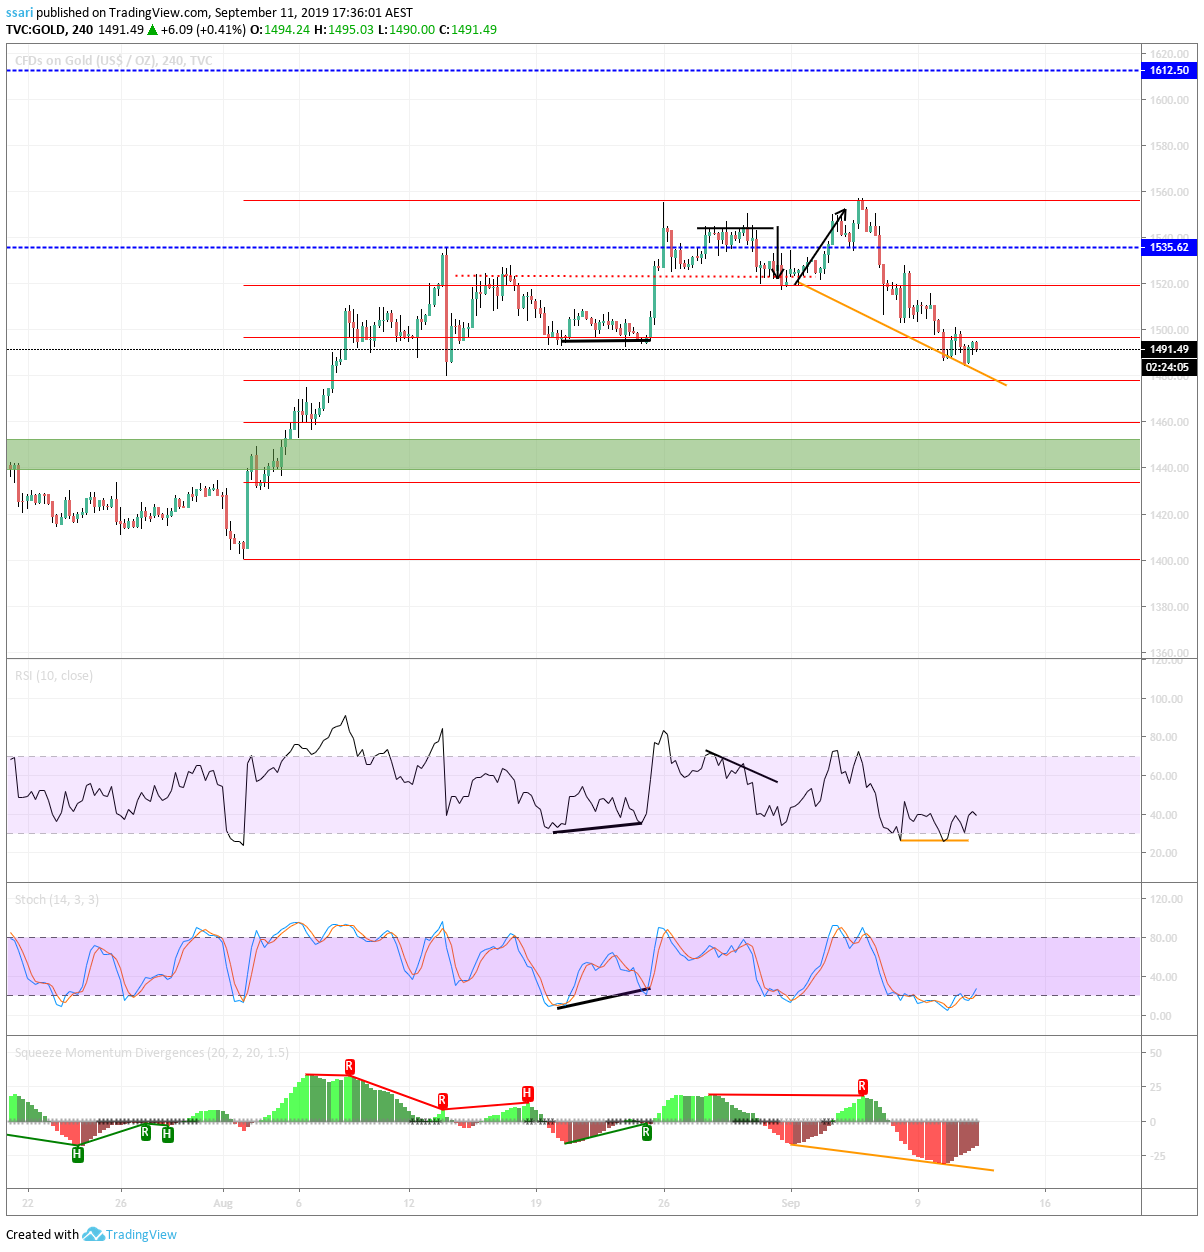This screenshot has height=1252, width=1204.
Task: Click the '16' date axis label
Action: 1045,1203
